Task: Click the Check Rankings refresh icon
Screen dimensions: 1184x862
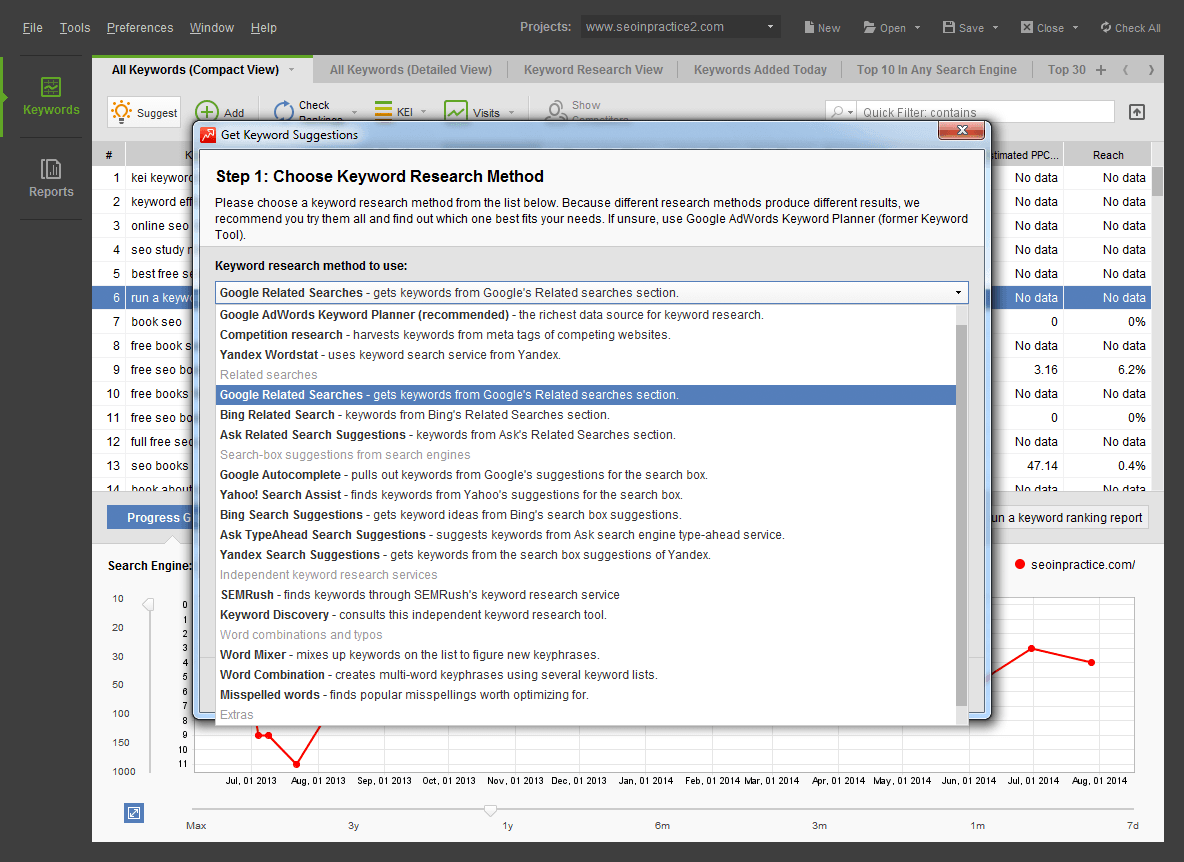Action: [x=283, y=112]
